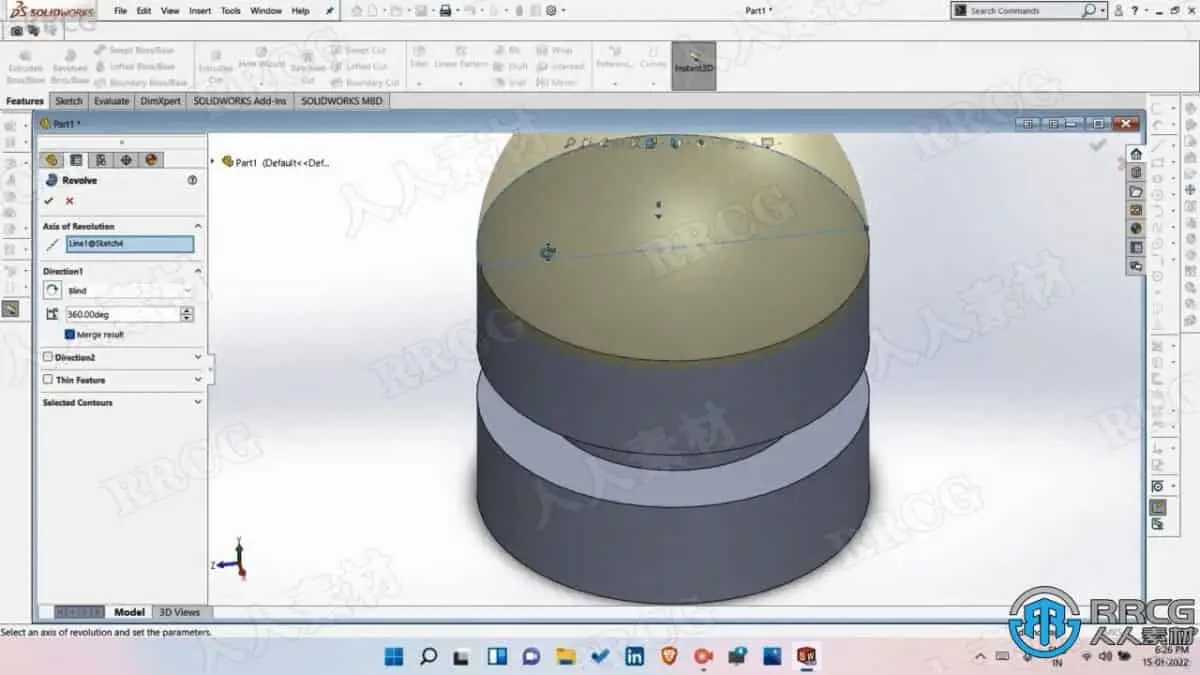This screenshot has height=675, width=1200.
Task: Accept the Revolve with green checkmark
Action: [x=48, y=201]
